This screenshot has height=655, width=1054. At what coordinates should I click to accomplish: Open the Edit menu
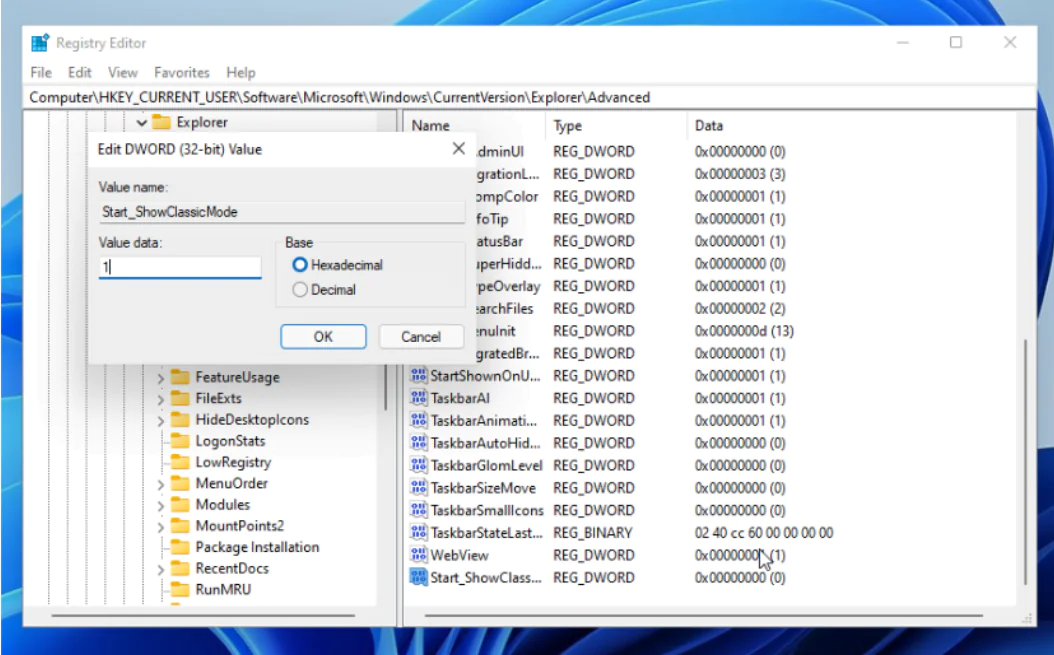pyautogui.click(x=78, y=72)
